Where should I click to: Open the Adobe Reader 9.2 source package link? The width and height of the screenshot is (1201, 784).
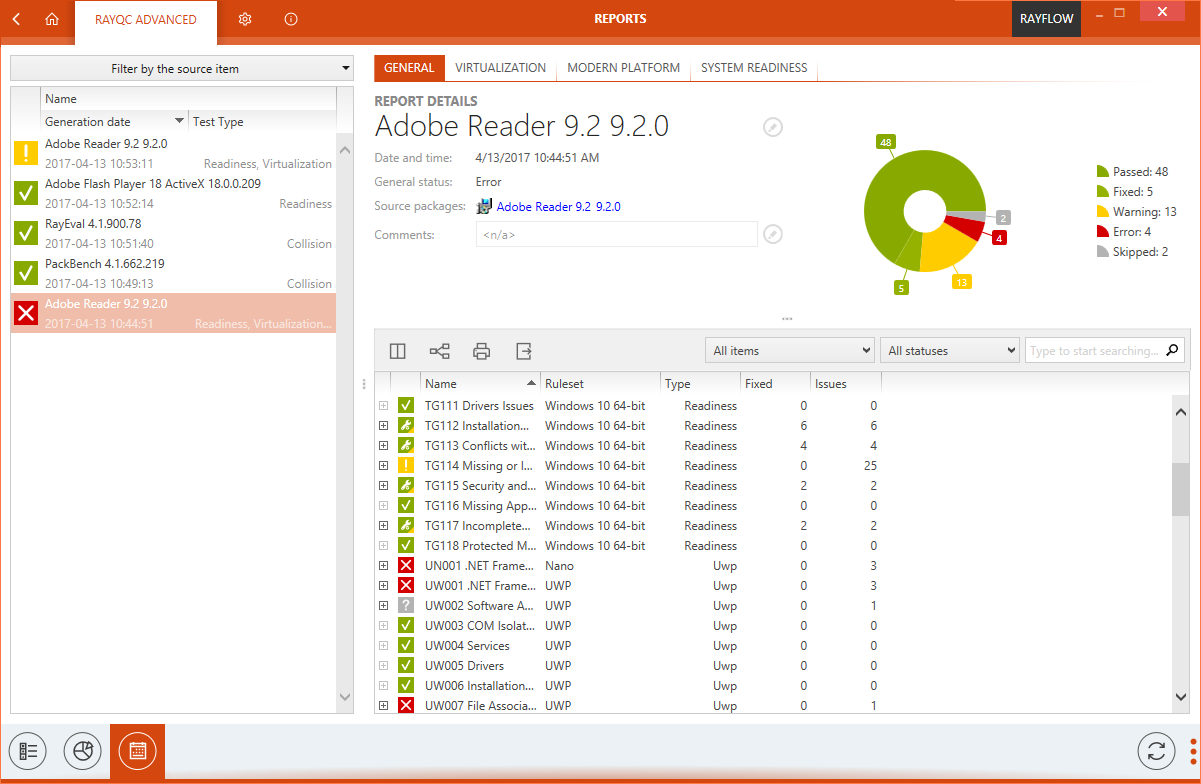coord(558,207)
